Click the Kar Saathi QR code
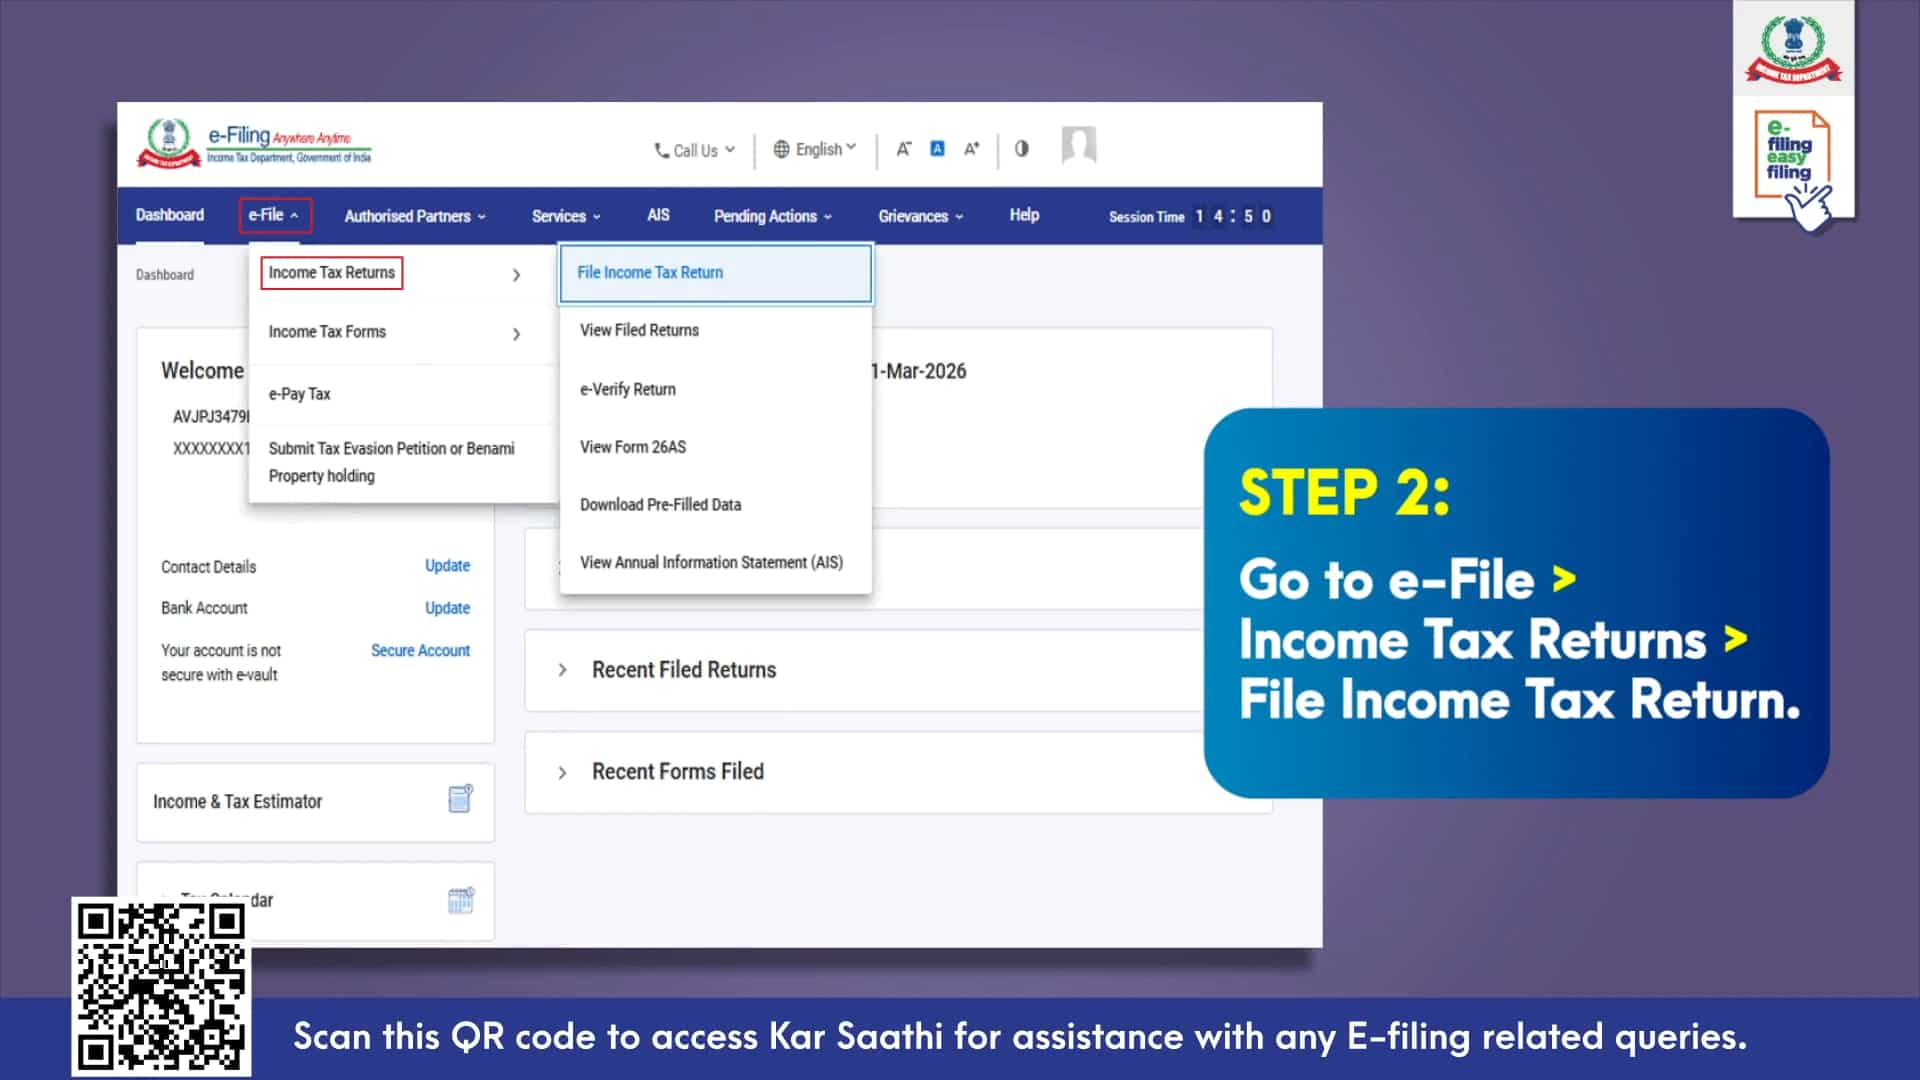This screenshot has height=1080, width=1920. 161,987
